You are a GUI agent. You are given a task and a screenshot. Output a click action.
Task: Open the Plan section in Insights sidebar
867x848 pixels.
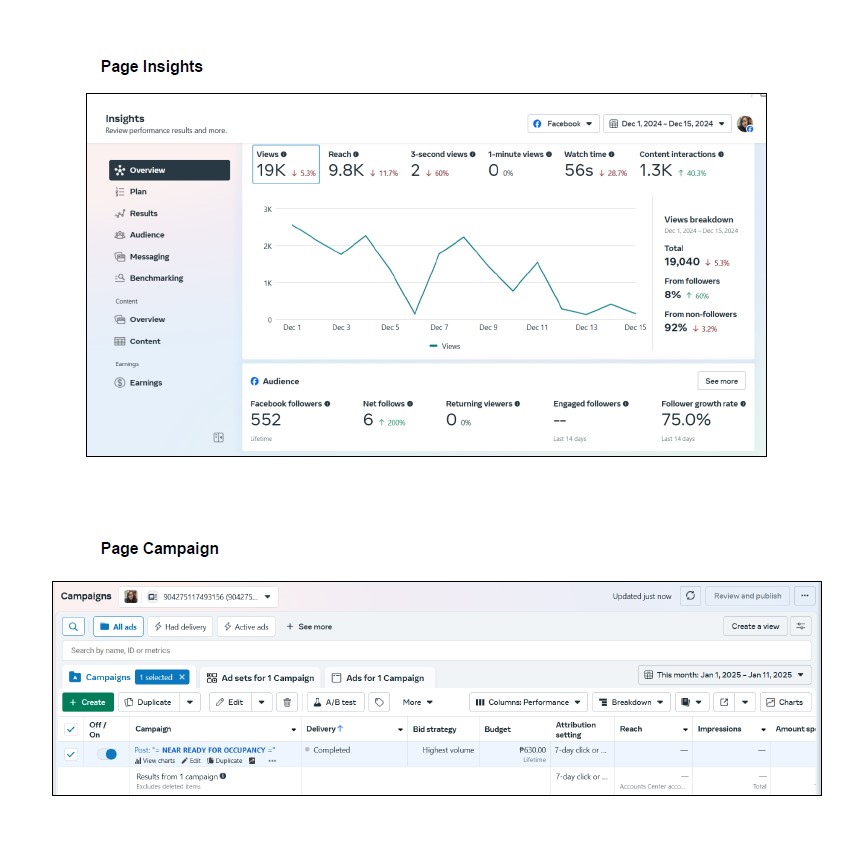(138, 192)
